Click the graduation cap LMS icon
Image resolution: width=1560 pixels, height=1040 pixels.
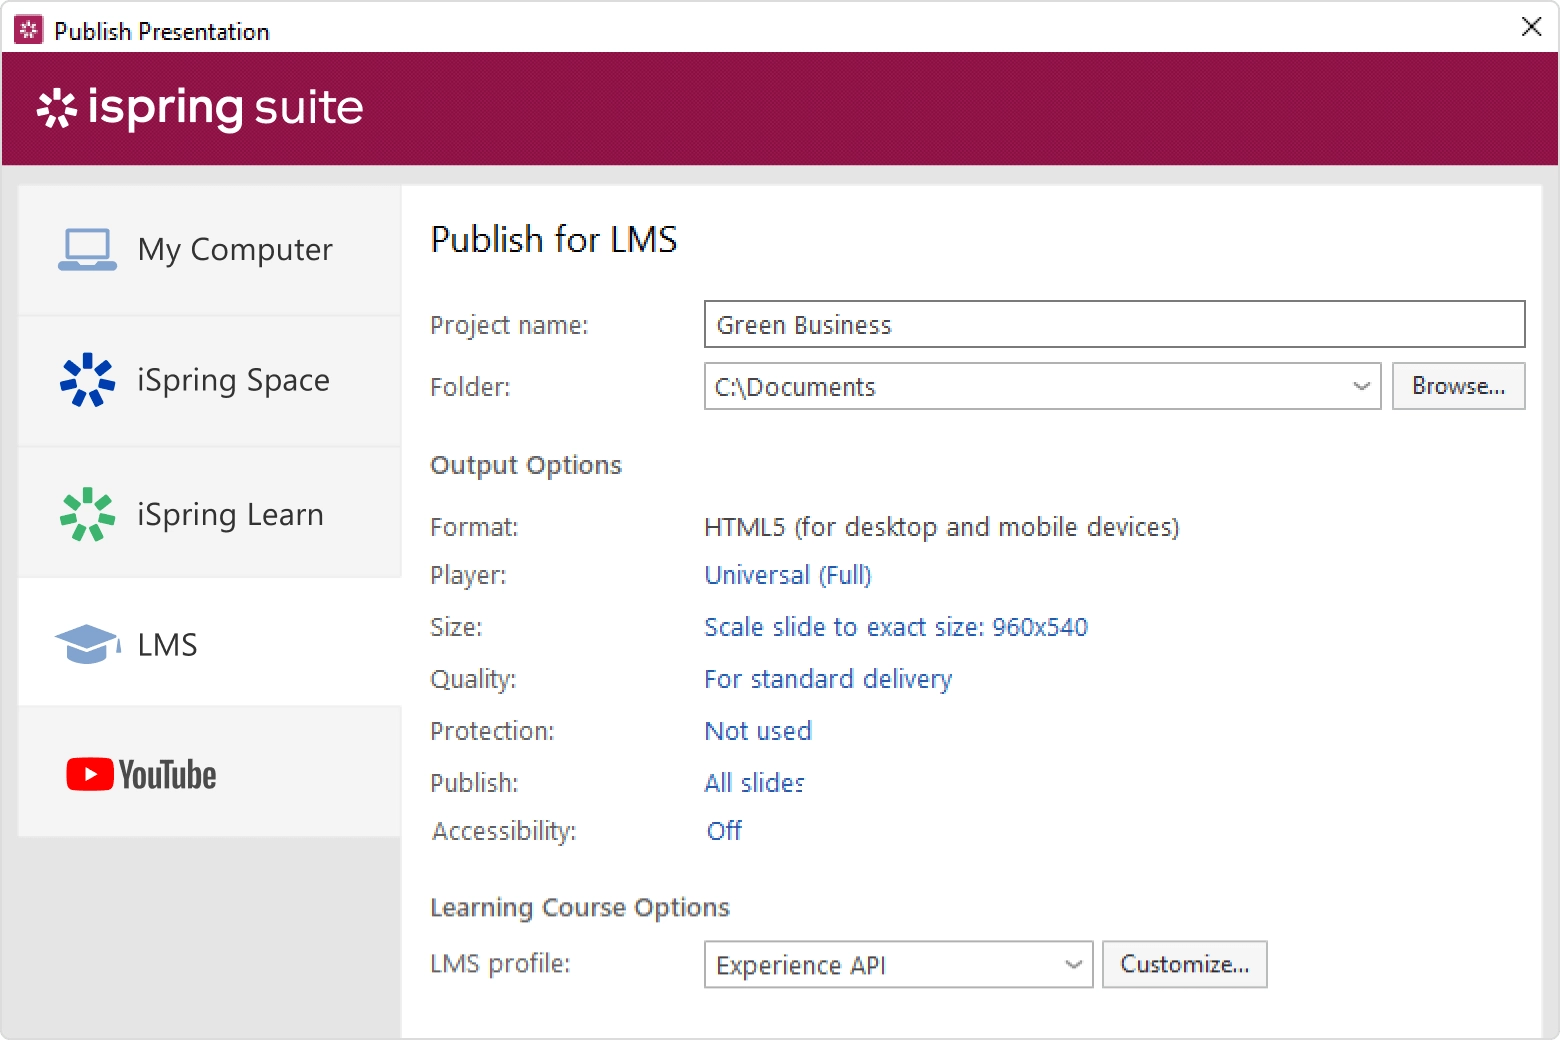88,644
